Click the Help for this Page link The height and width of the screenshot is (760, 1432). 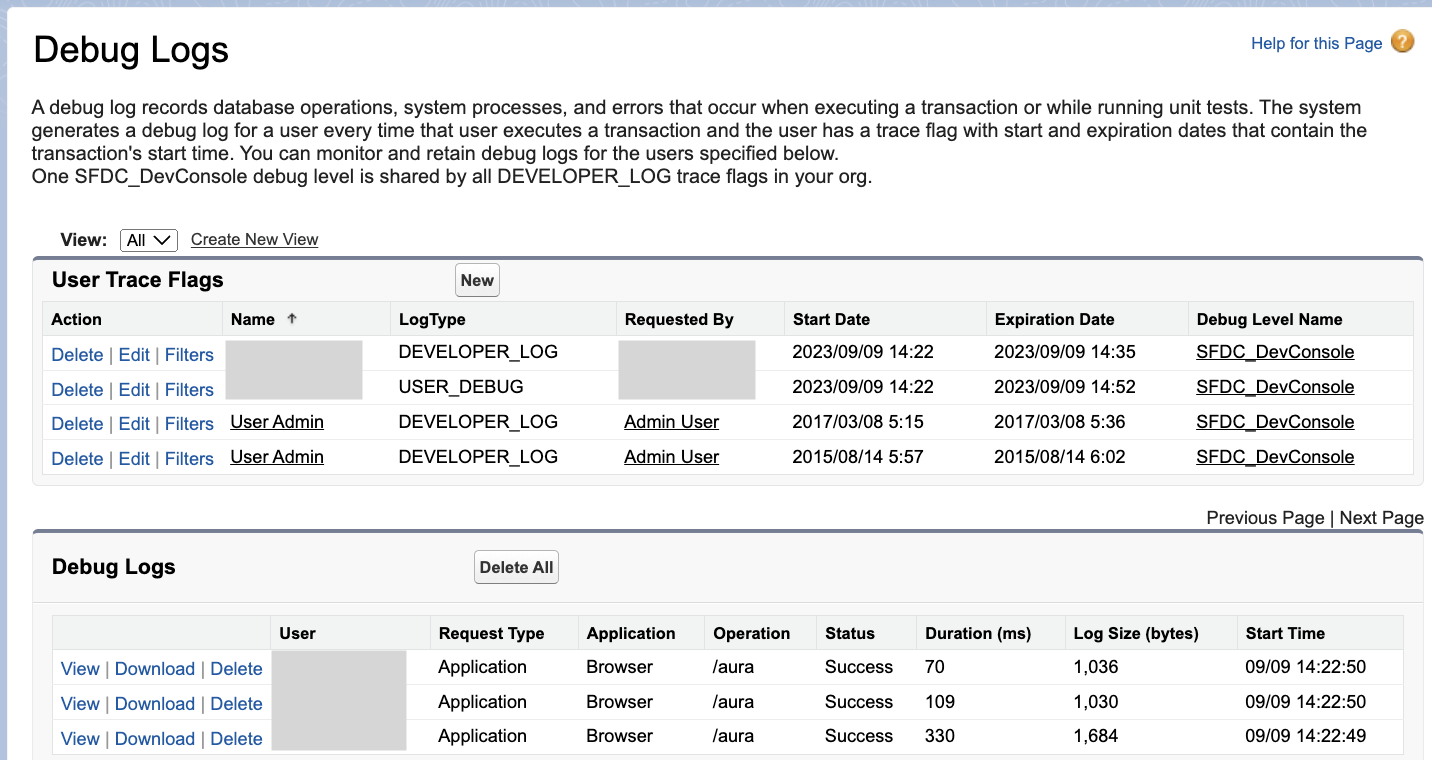1315,43
